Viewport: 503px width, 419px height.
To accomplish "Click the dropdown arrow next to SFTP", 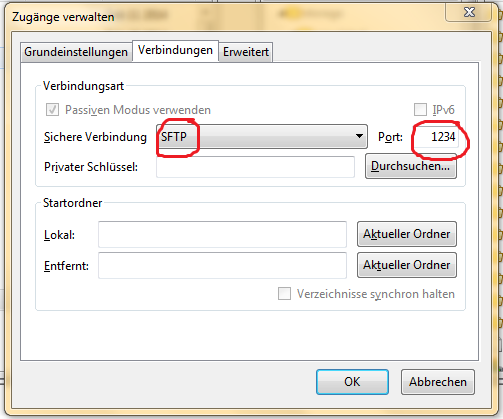I will tap(359, 136).
